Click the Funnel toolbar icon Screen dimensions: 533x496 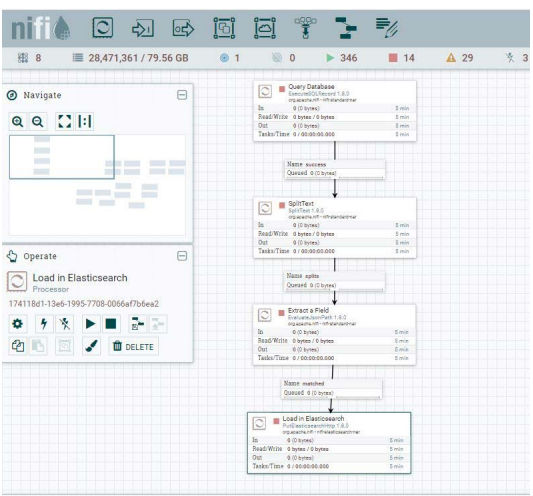(305, 28)
